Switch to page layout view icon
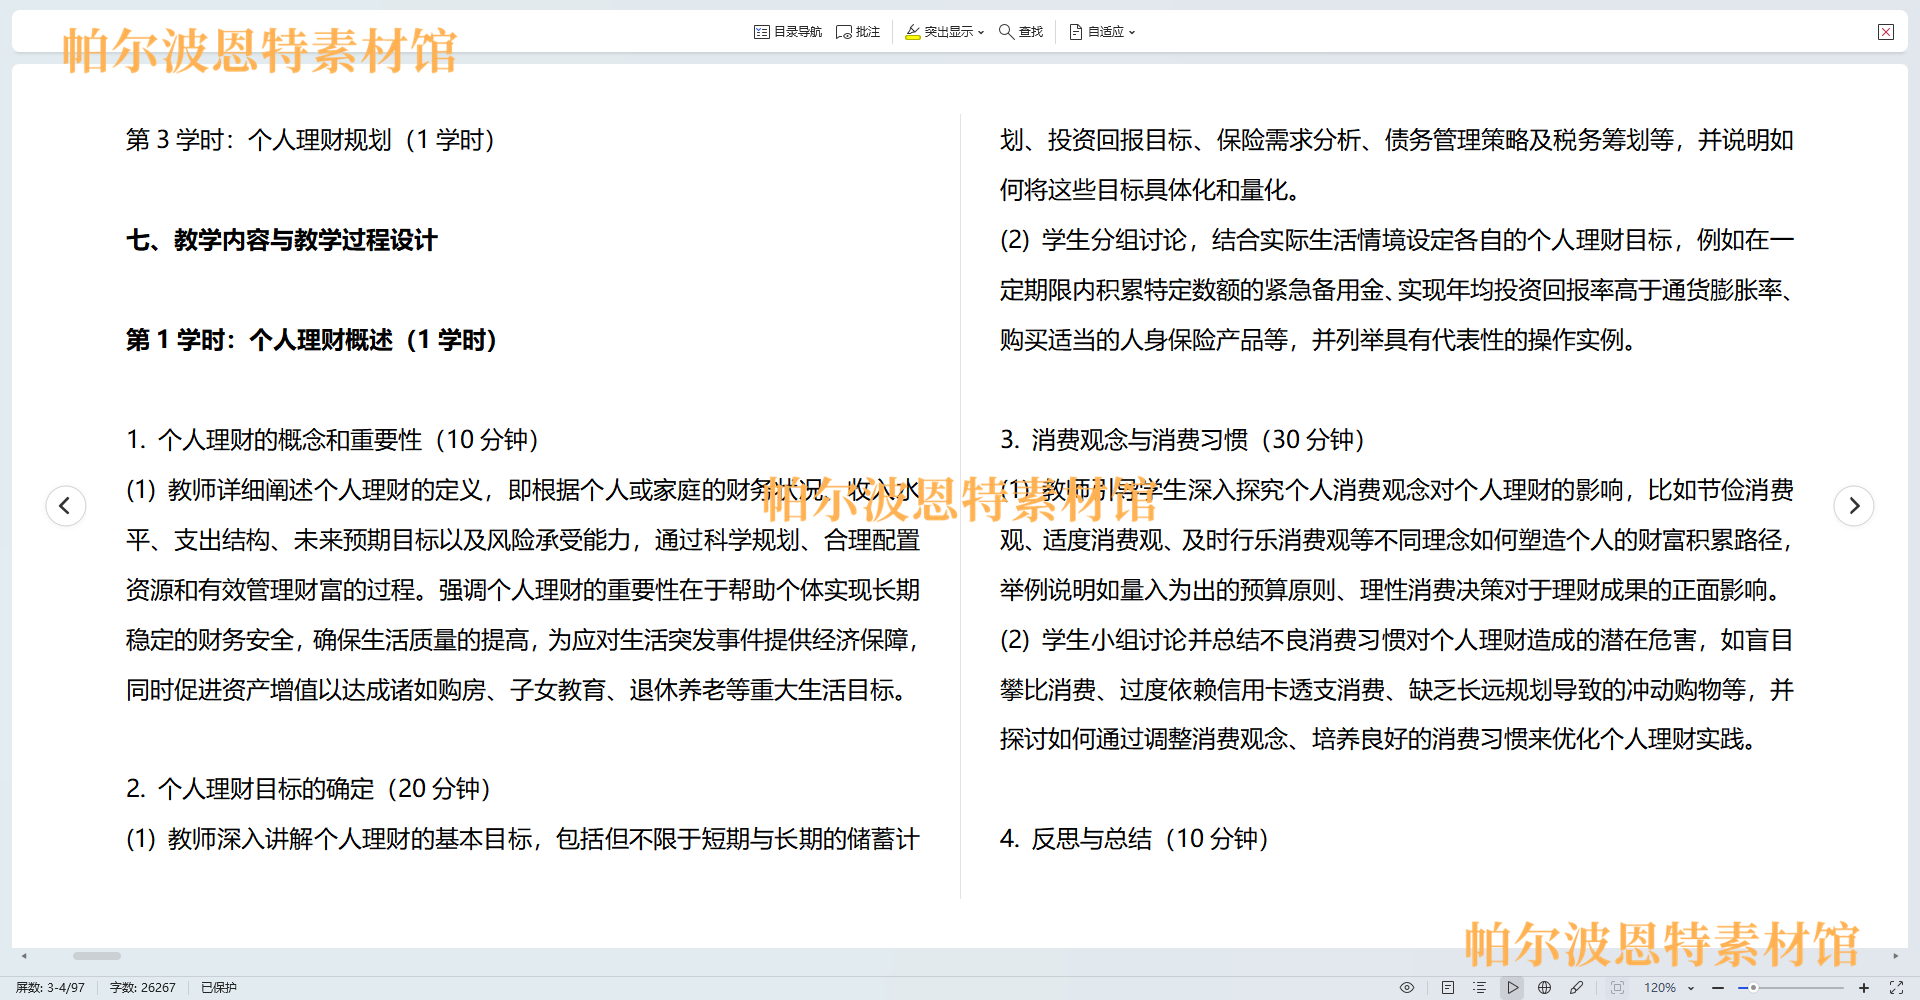 (1448, 987)
